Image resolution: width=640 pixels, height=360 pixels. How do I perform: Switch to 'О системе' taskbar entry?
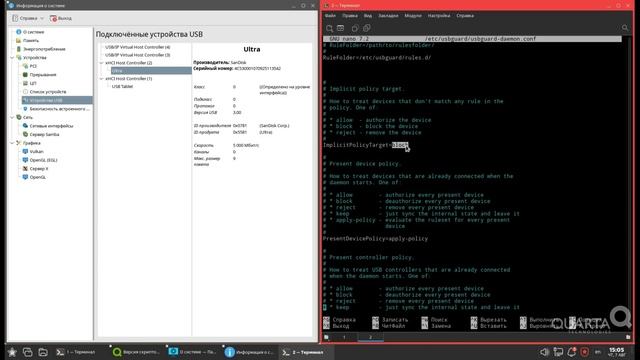[193, 352]
